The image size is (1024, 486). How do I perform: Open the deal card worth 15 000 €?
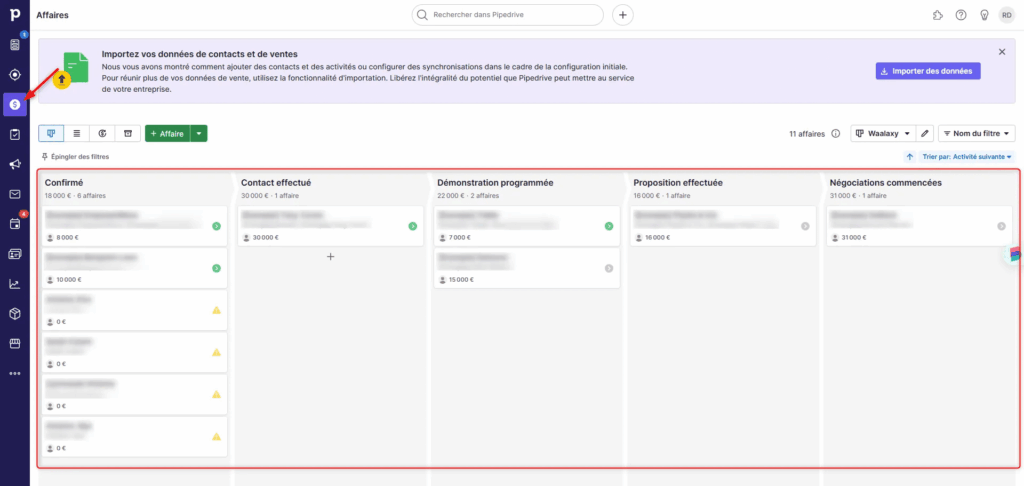point(527,268)
